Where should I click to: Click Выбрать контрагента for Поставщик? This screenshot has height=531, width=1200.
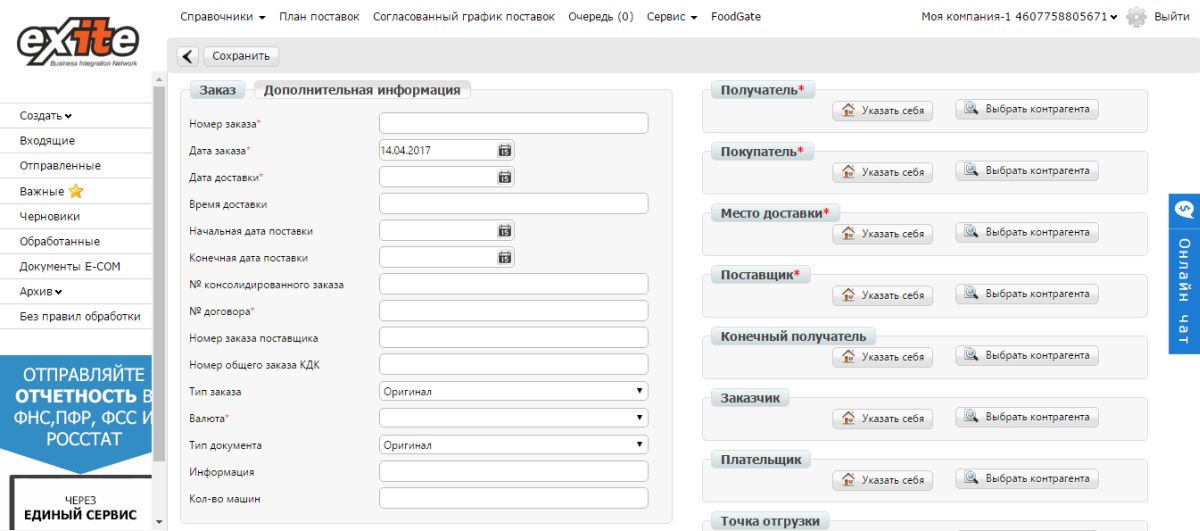[1027, 294]
